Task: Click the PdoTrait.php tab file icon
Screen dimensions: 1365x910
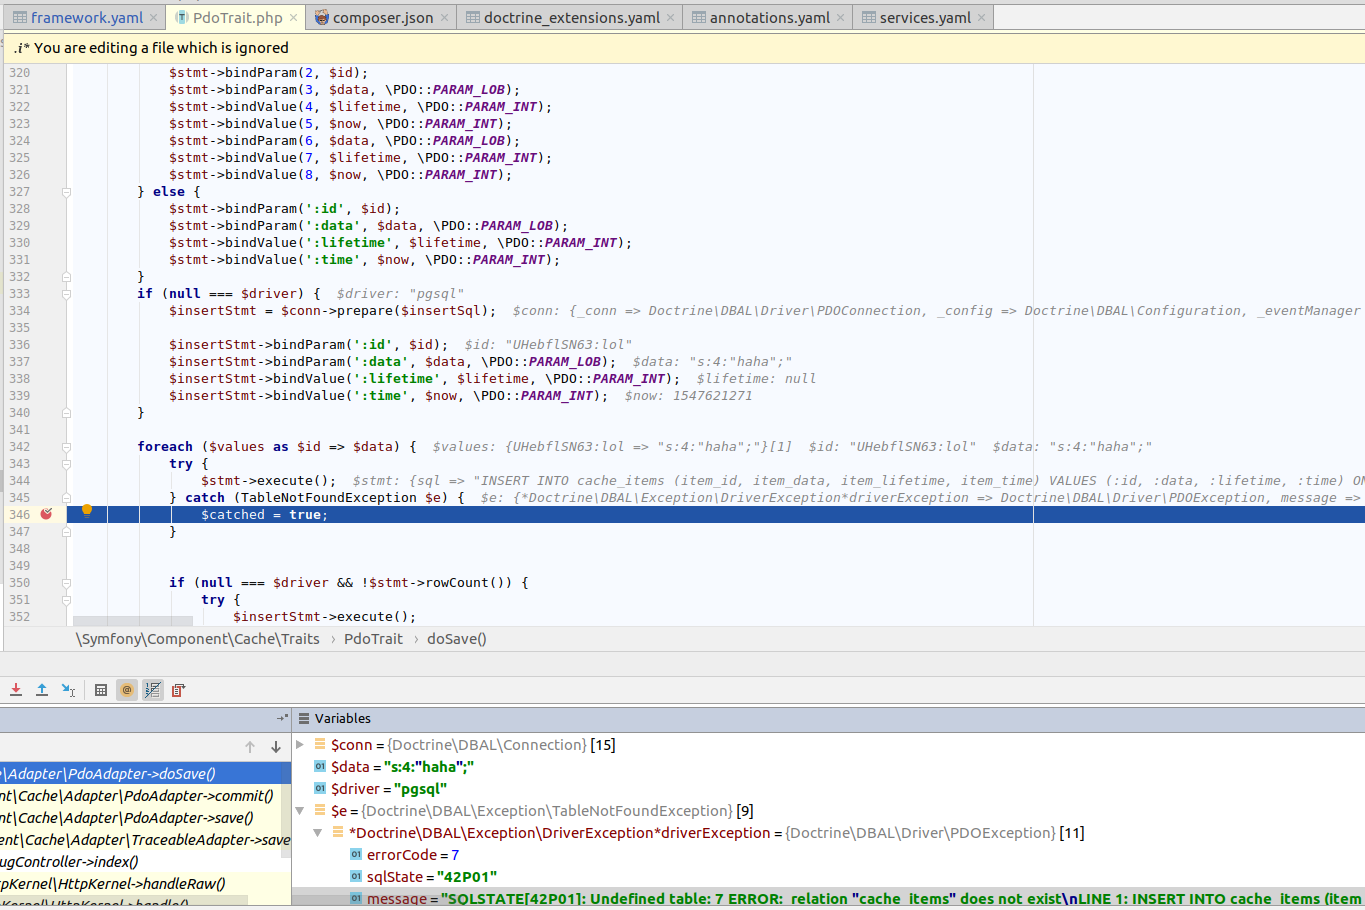Action: pyautogui.click(x=182, y=17)
